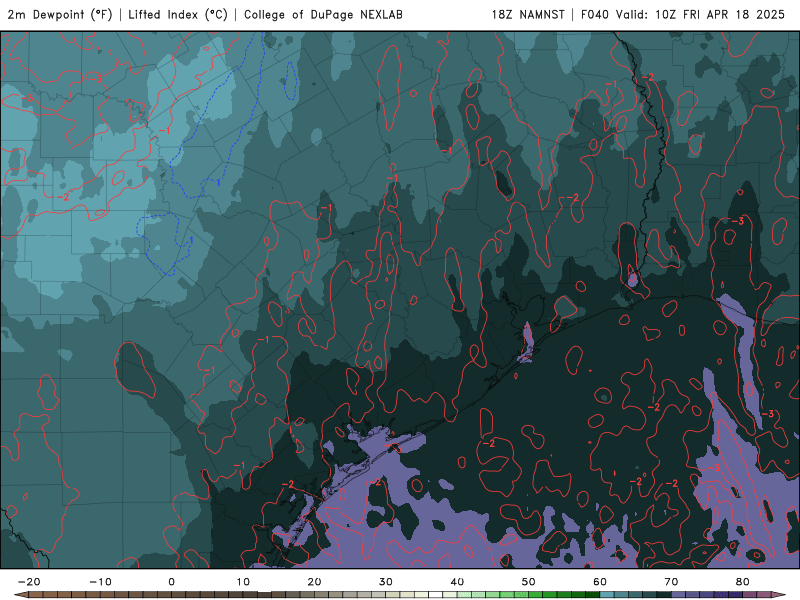Click the 80 label on color scale
Screen dimensions: 800x600
(x=743, y=582)
